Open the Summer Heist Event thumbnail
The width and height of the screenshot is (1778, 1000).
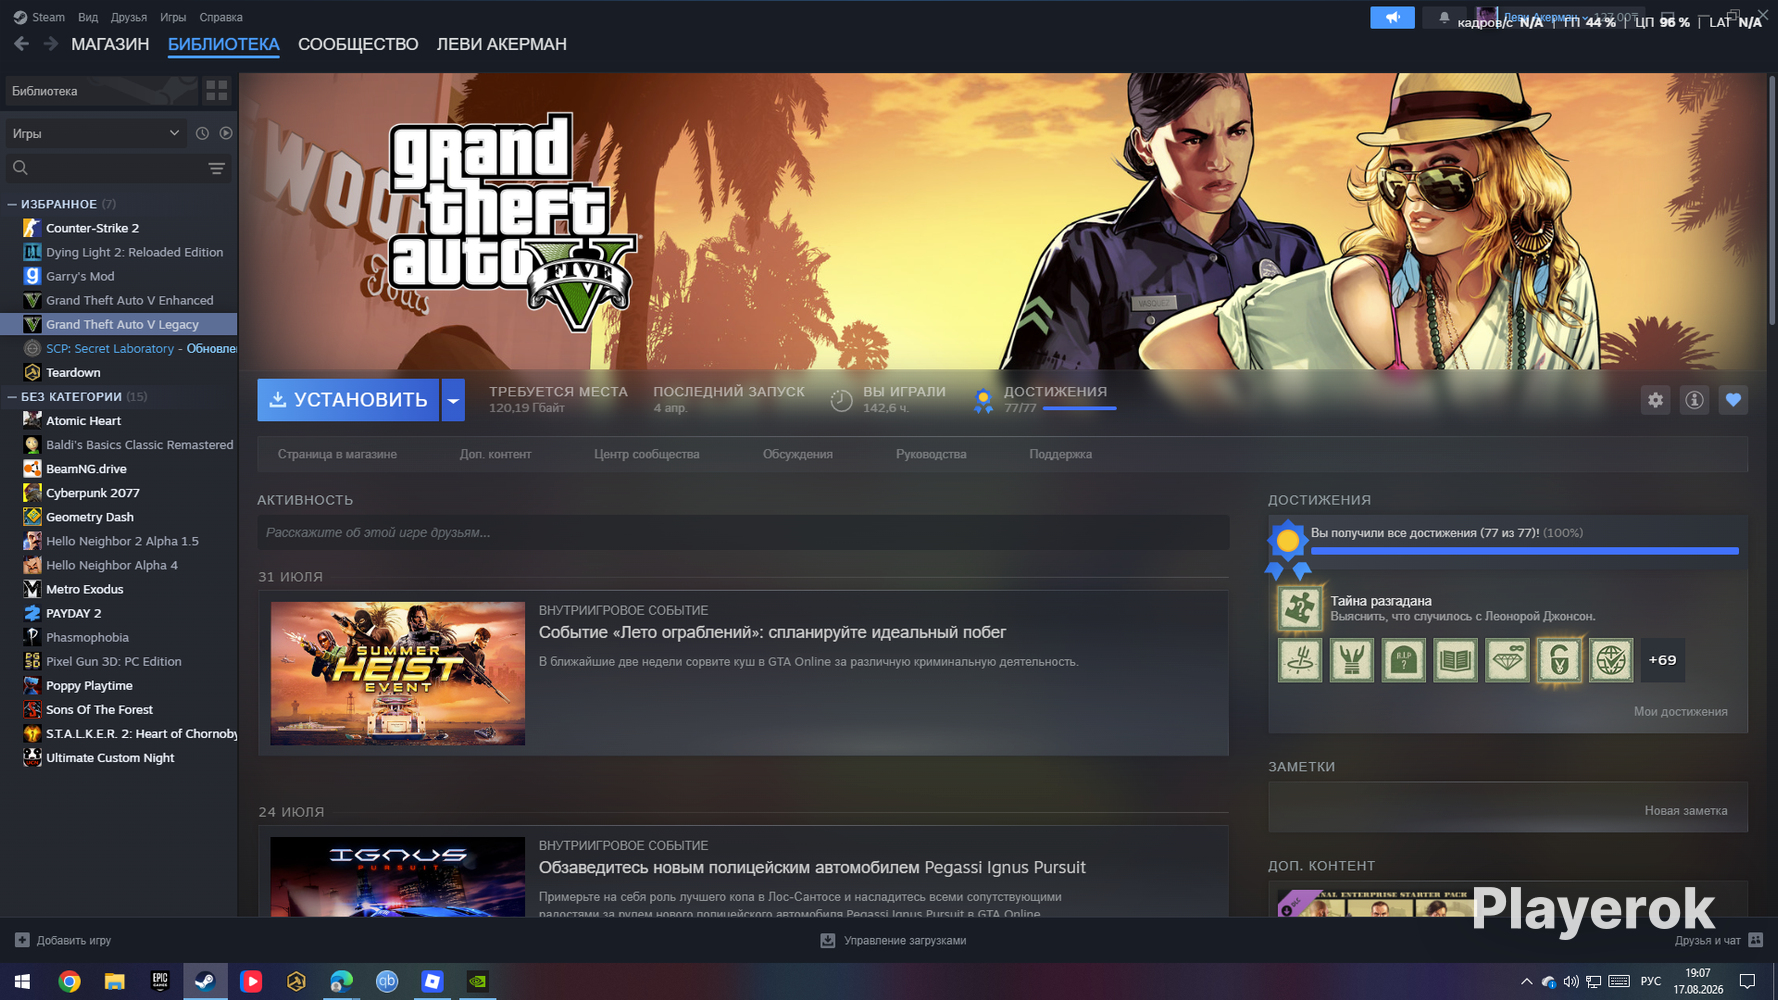coord(398,673)
